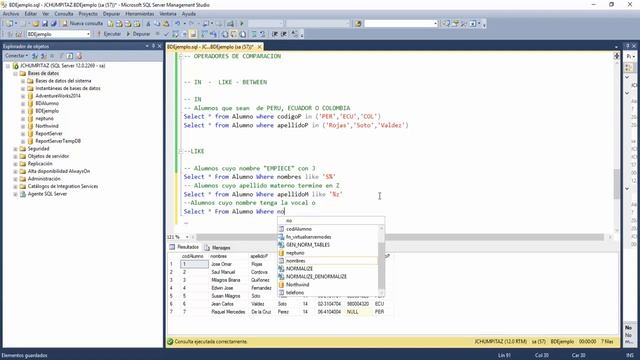Open the editor zoom percentage dropdown
Viewport: 640px width, 360px height.
pos(187,237)
